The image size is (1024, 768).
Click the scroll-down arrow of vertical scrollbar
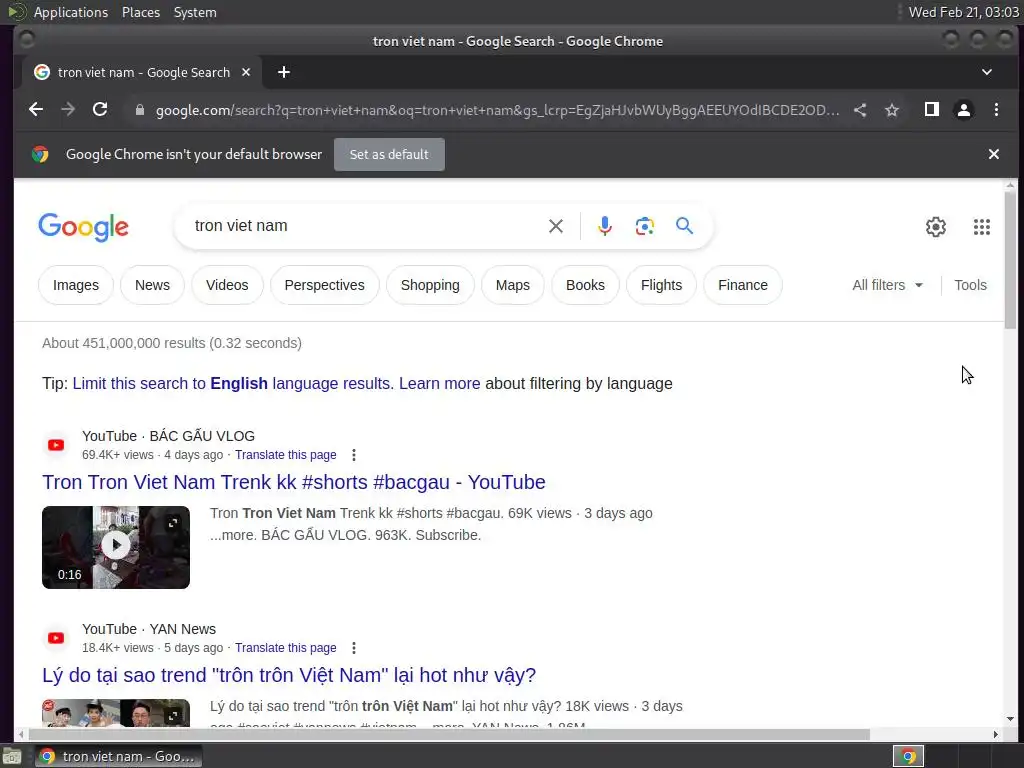point(1010,719)
